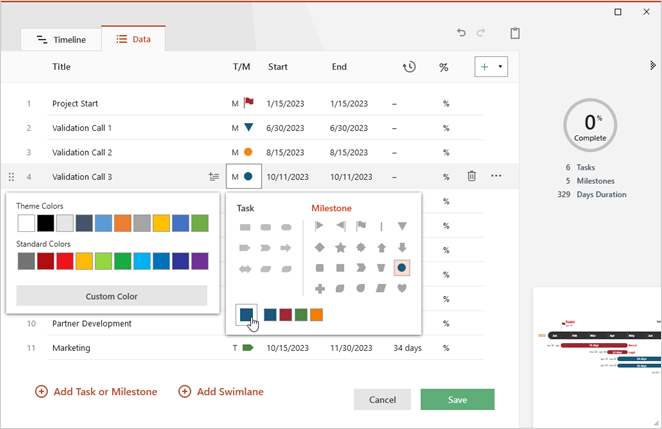Pick the heart milestone shape
Image resolution: width=662 pixels, height=429 pixels.
pos(402,289)
